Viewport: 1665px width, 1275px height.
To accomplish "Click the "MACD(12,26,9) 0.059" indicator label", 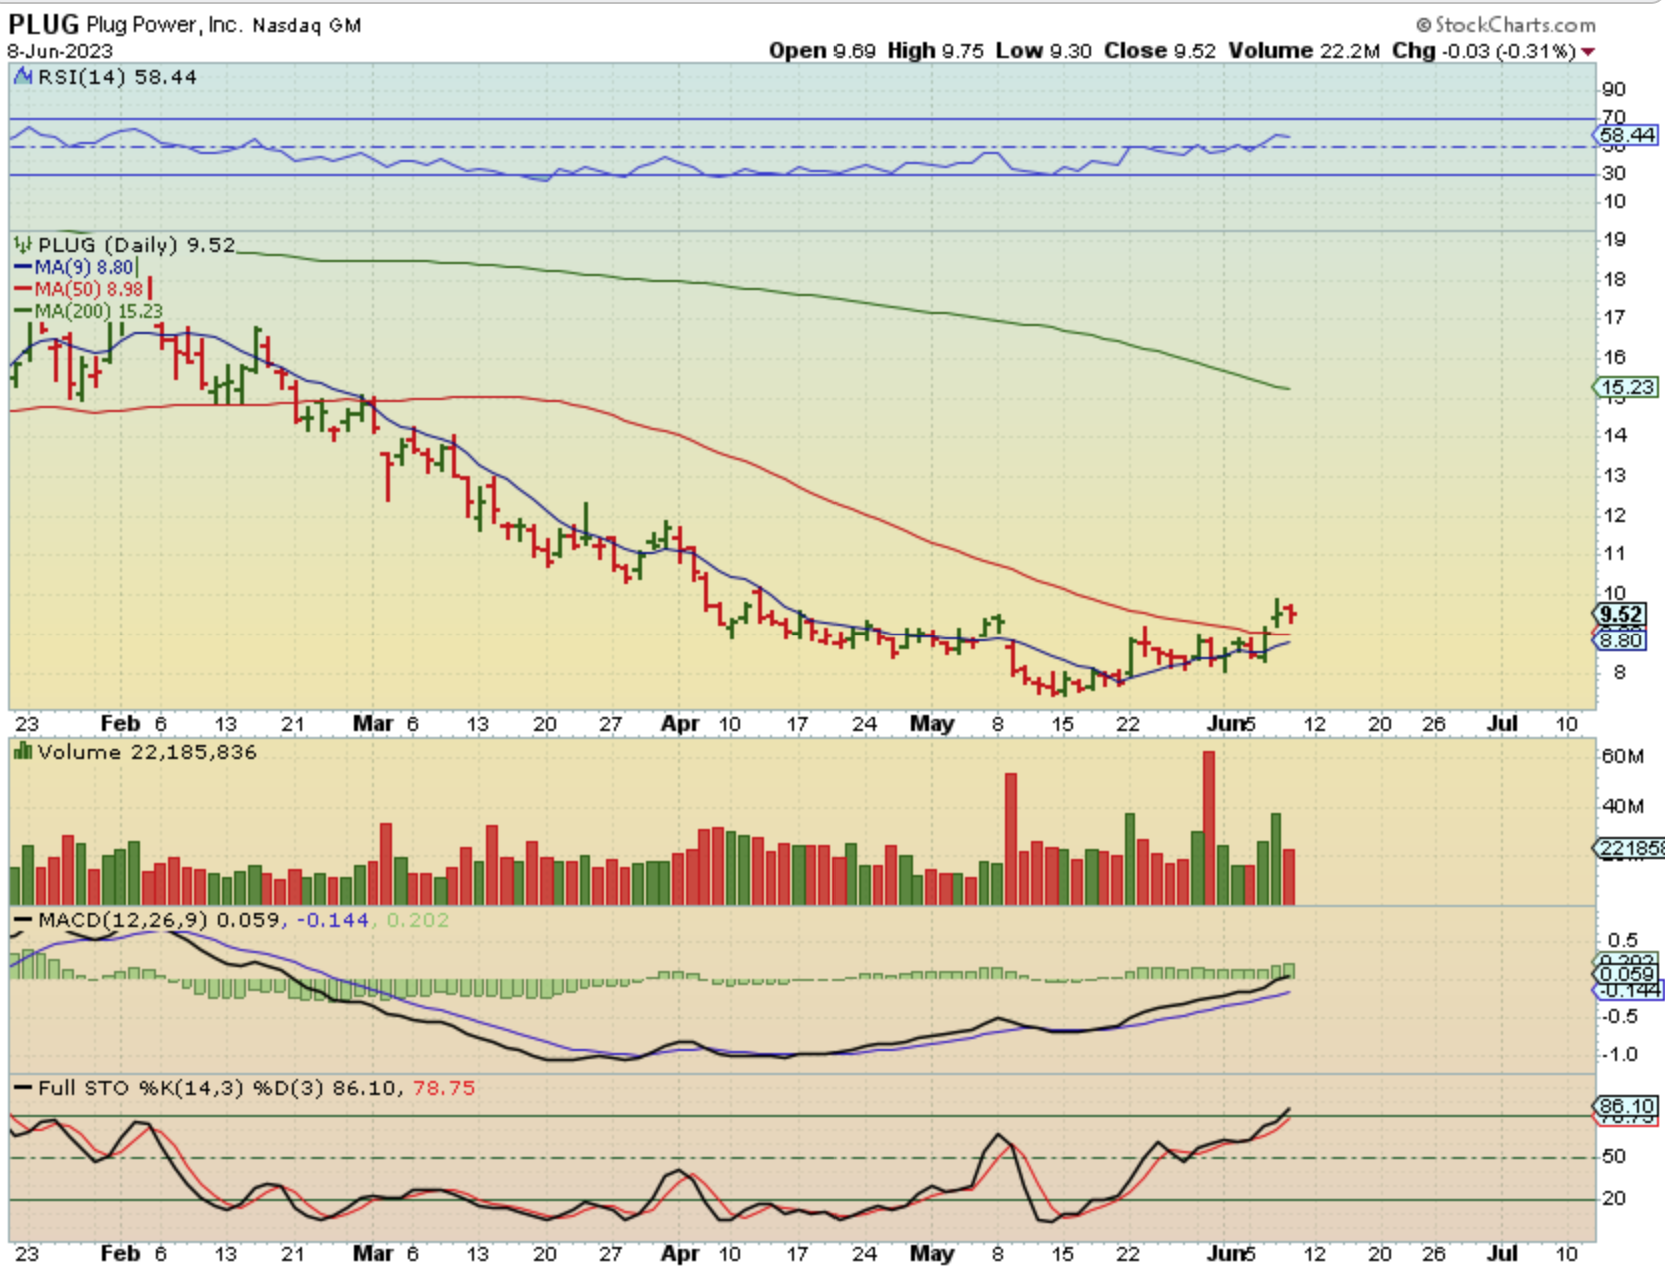I will [159, 920].
